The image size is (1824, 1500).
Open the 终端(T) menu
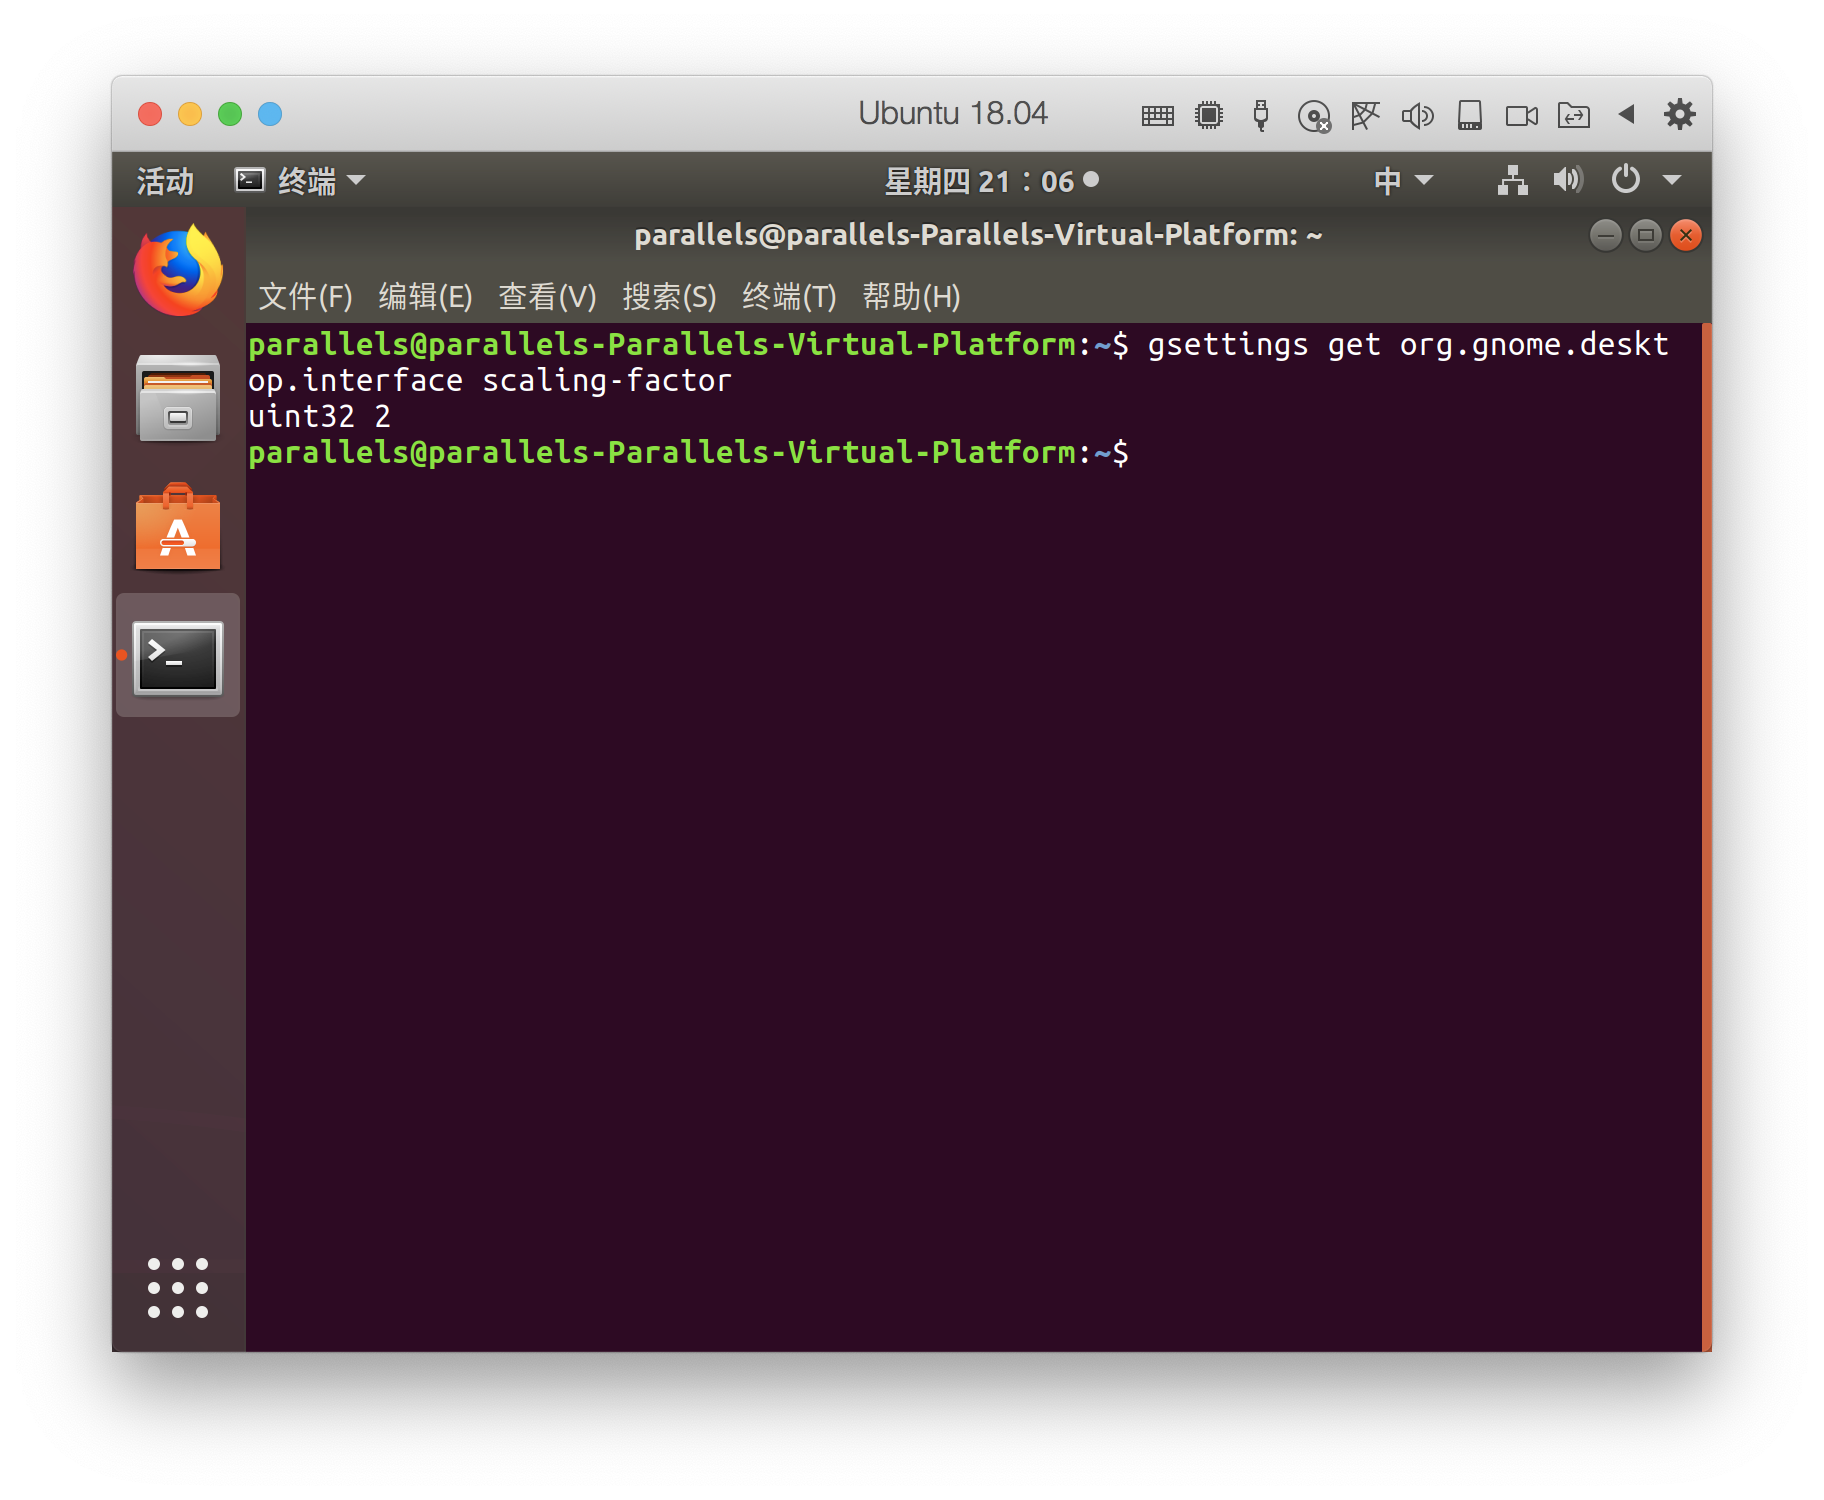[789, 296]
